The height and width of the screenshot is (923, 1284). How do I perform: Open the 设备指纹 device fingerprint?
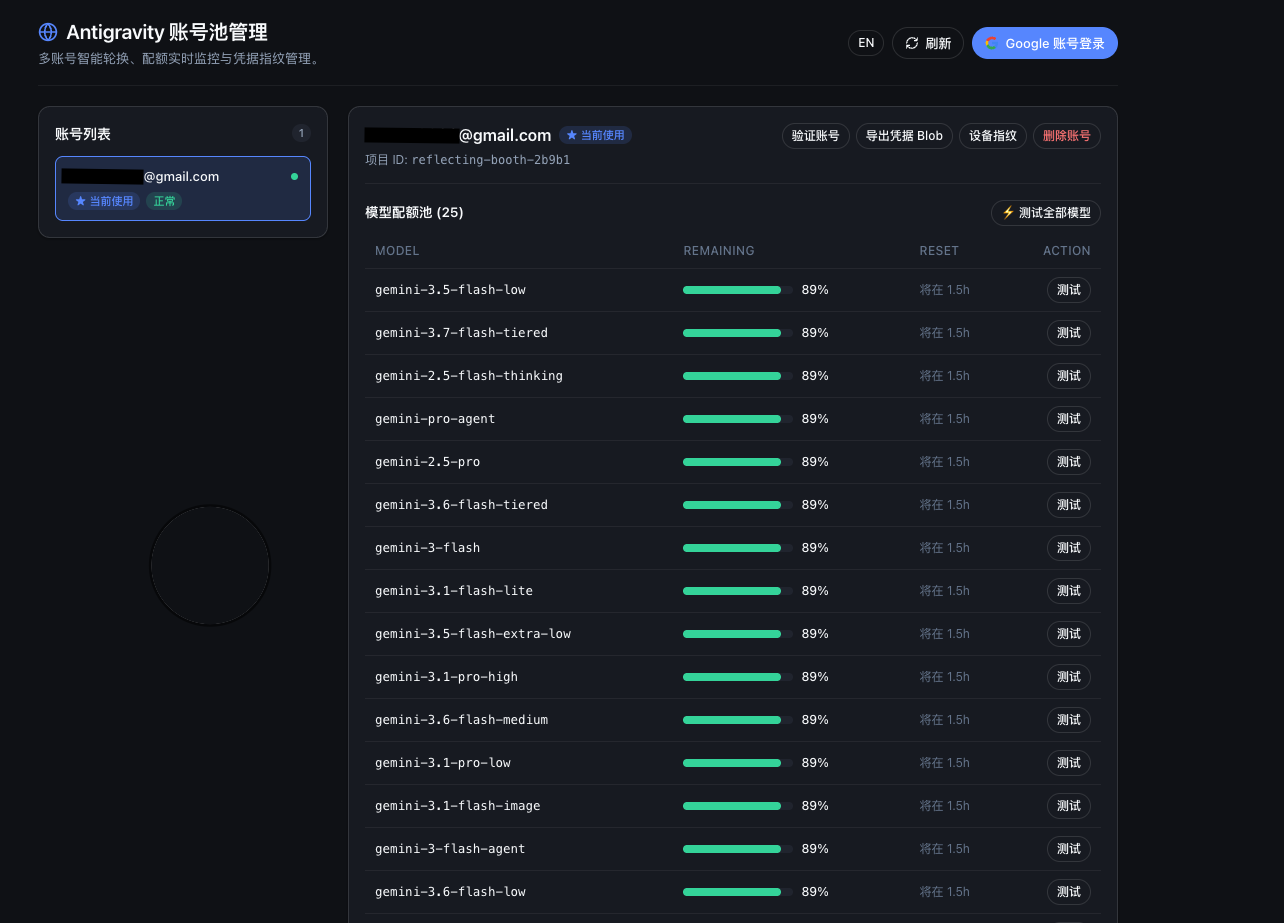pos(993,136)
